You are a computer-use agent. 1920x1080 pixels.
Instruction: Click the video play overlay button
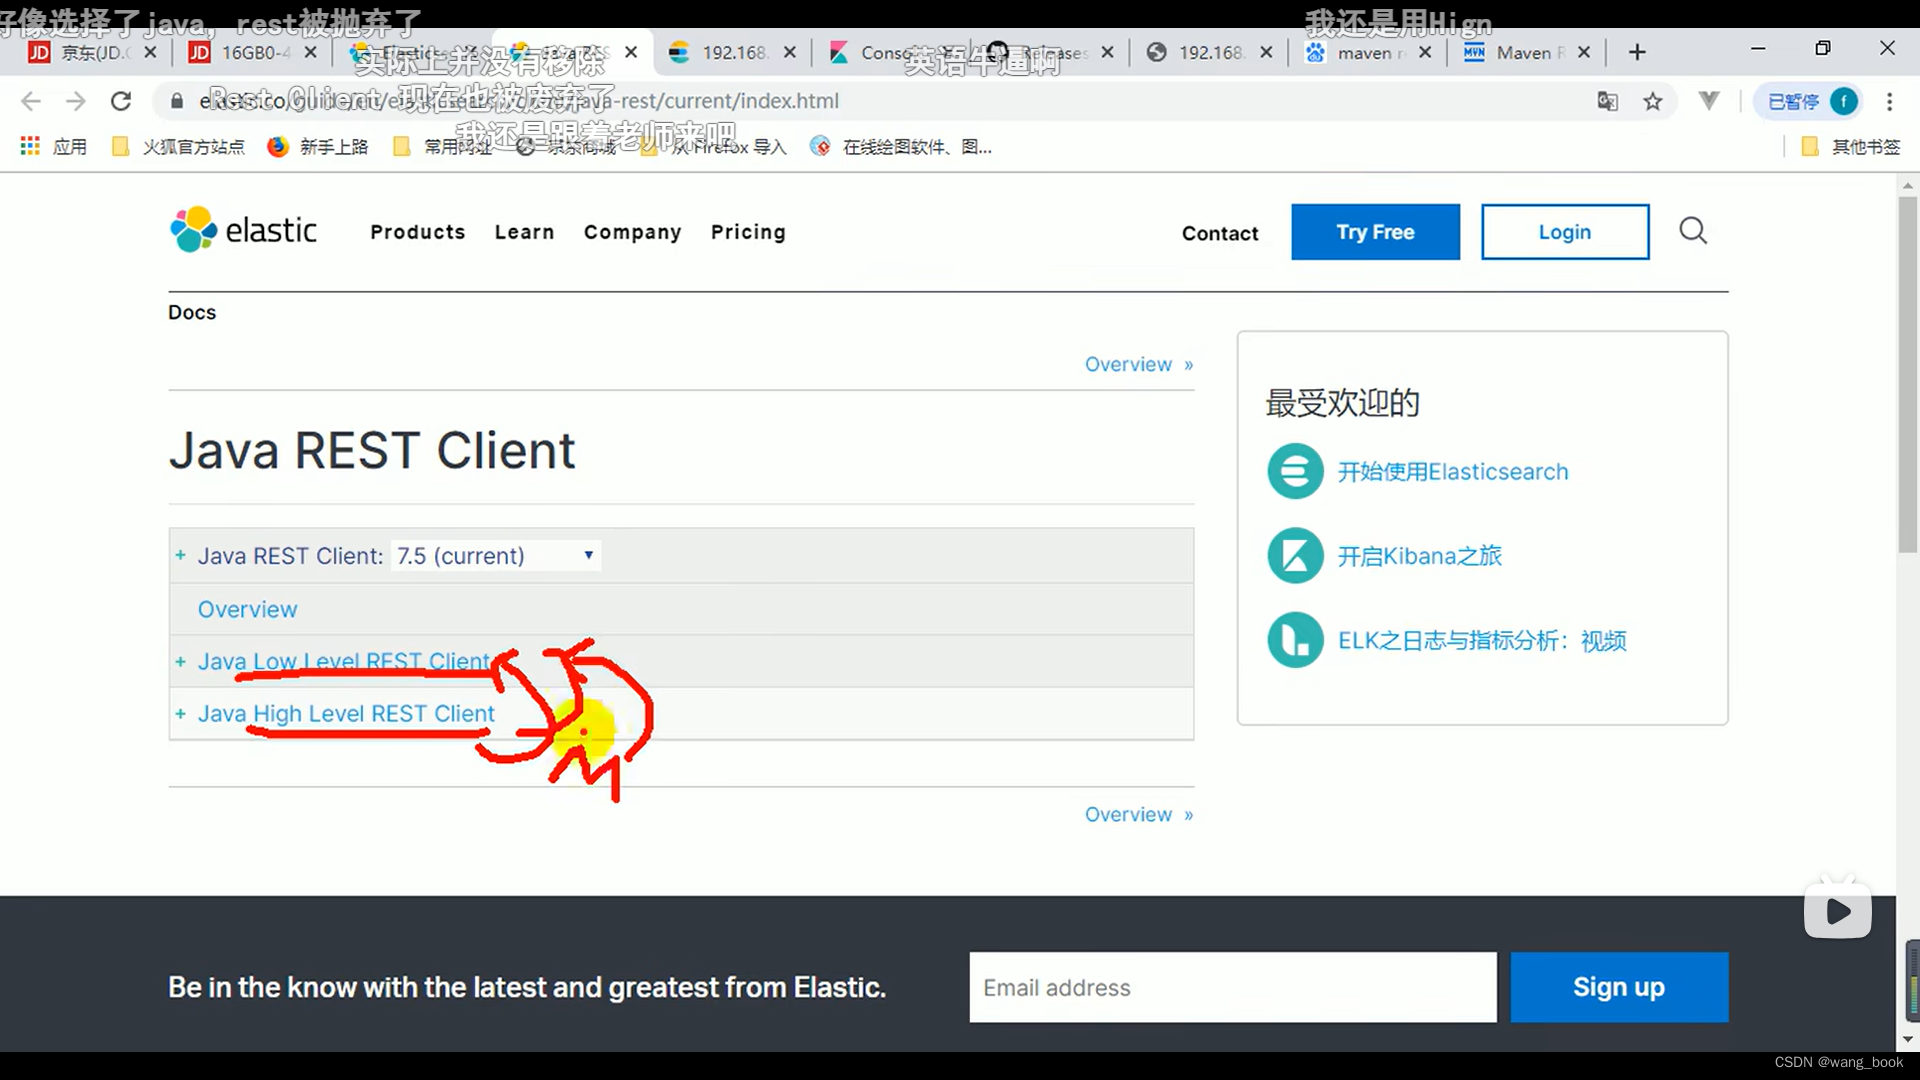[x=1838, y=911]
